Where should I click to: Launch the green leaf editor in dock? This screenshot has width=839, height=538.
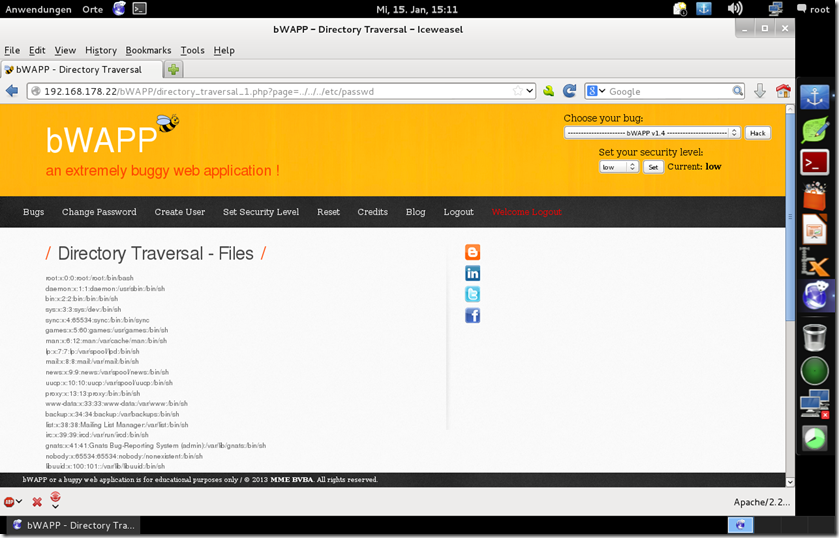pos(814,131)
